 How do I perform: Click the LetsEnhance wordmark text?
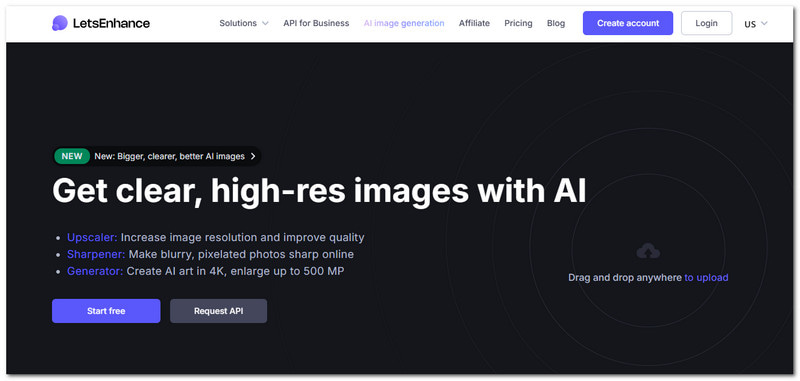pos(111,23)
